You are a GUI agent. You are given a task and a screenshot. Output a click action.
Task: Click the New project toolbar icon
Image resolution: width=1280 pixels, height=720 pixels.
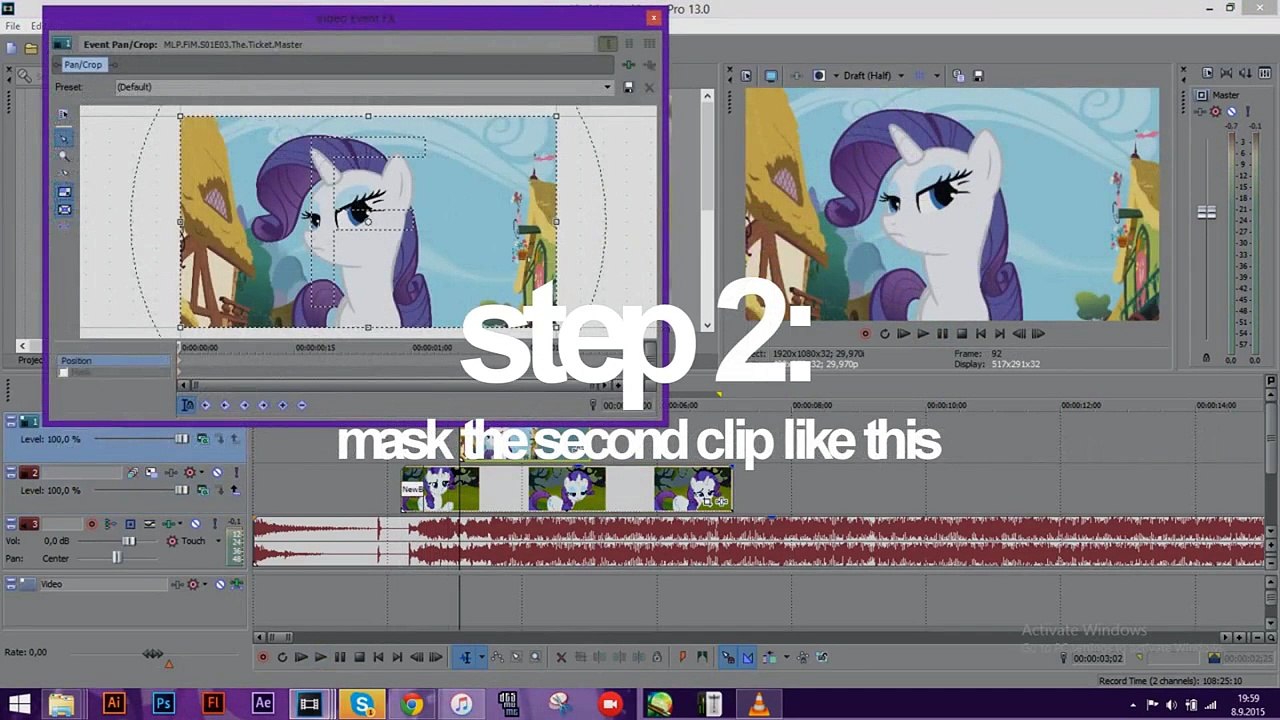coord(11,47)
